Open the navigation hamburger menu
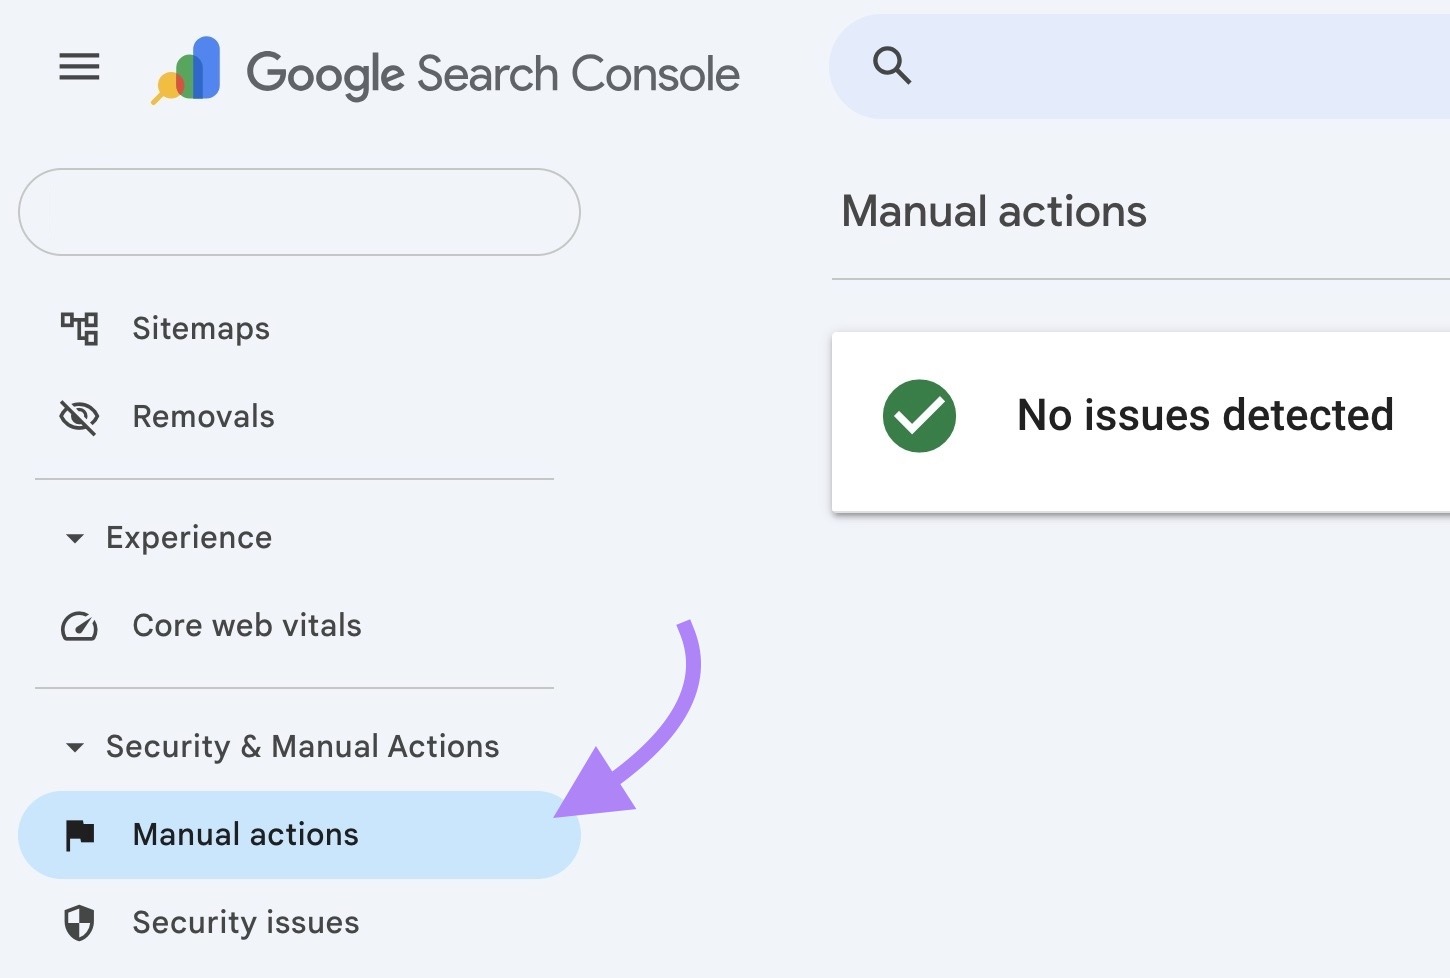This screenshot has width=1450, height=978. [79, 67]
